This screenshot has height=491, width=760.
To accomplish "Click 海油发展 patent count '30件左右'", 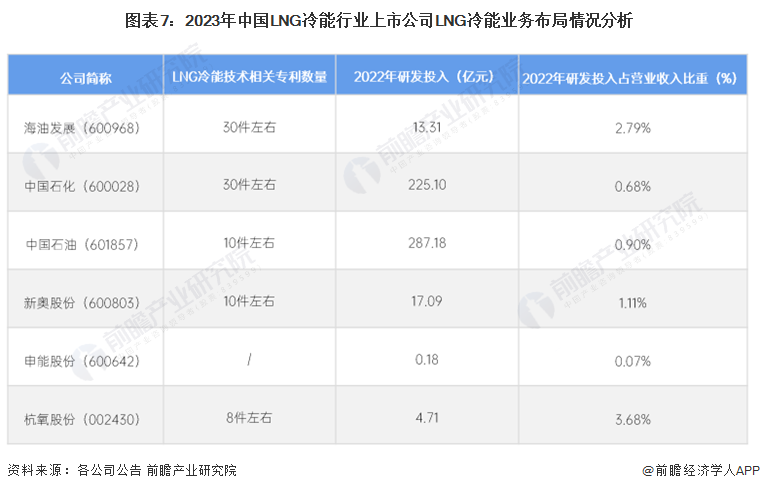I will click(249, 127).
